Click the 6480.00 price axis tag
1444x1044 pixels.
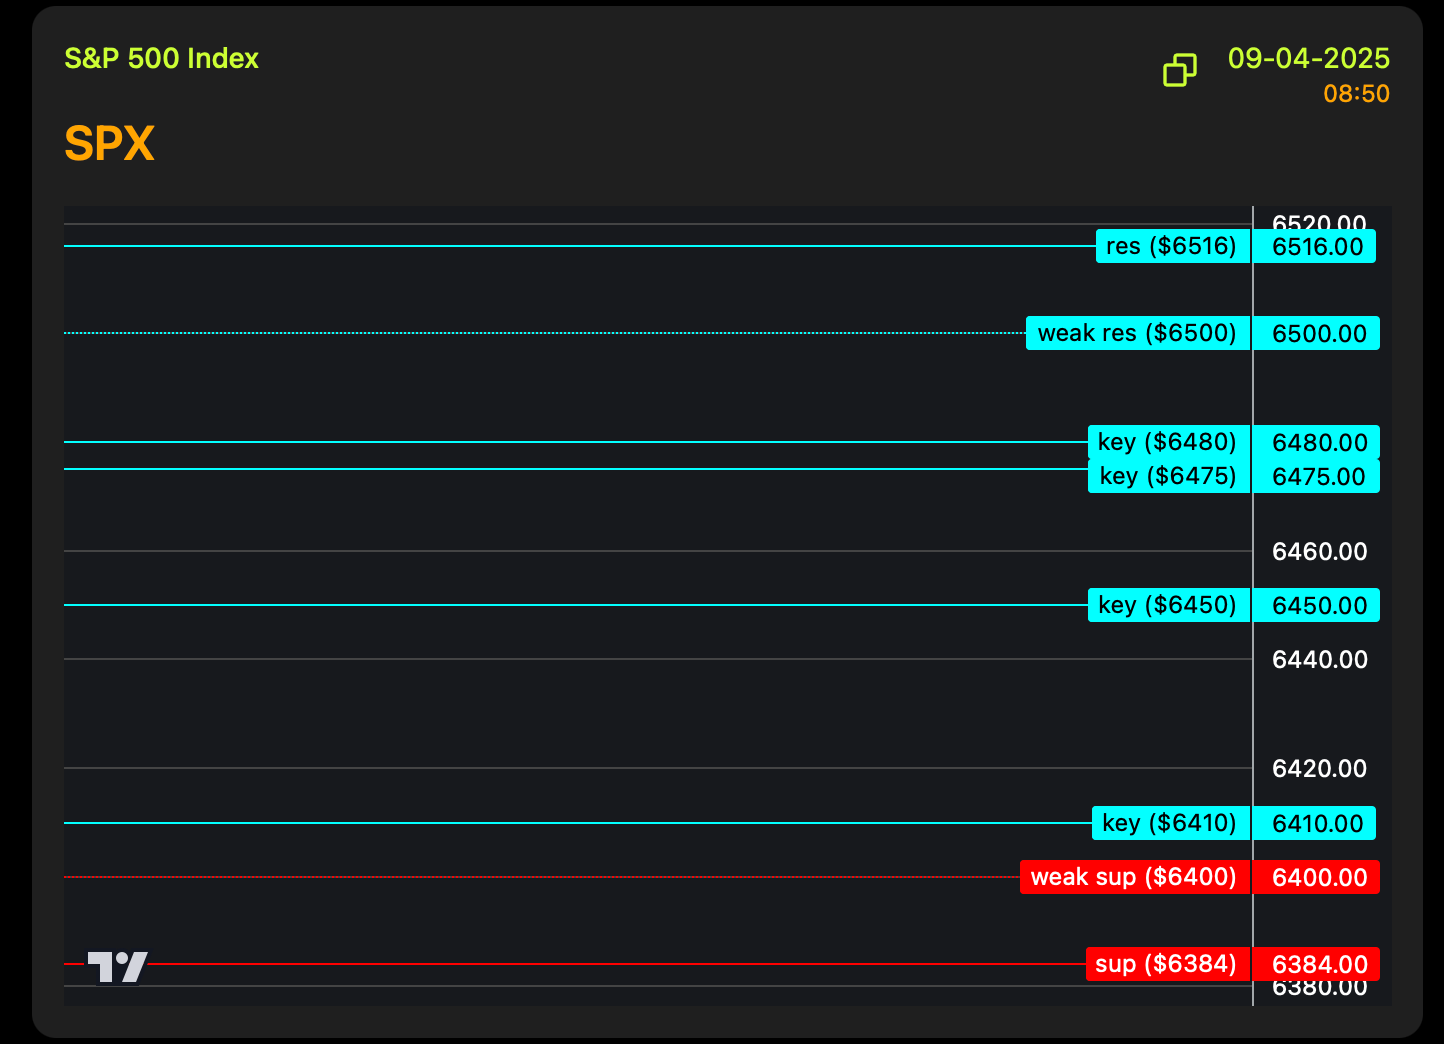(1317, 442)
